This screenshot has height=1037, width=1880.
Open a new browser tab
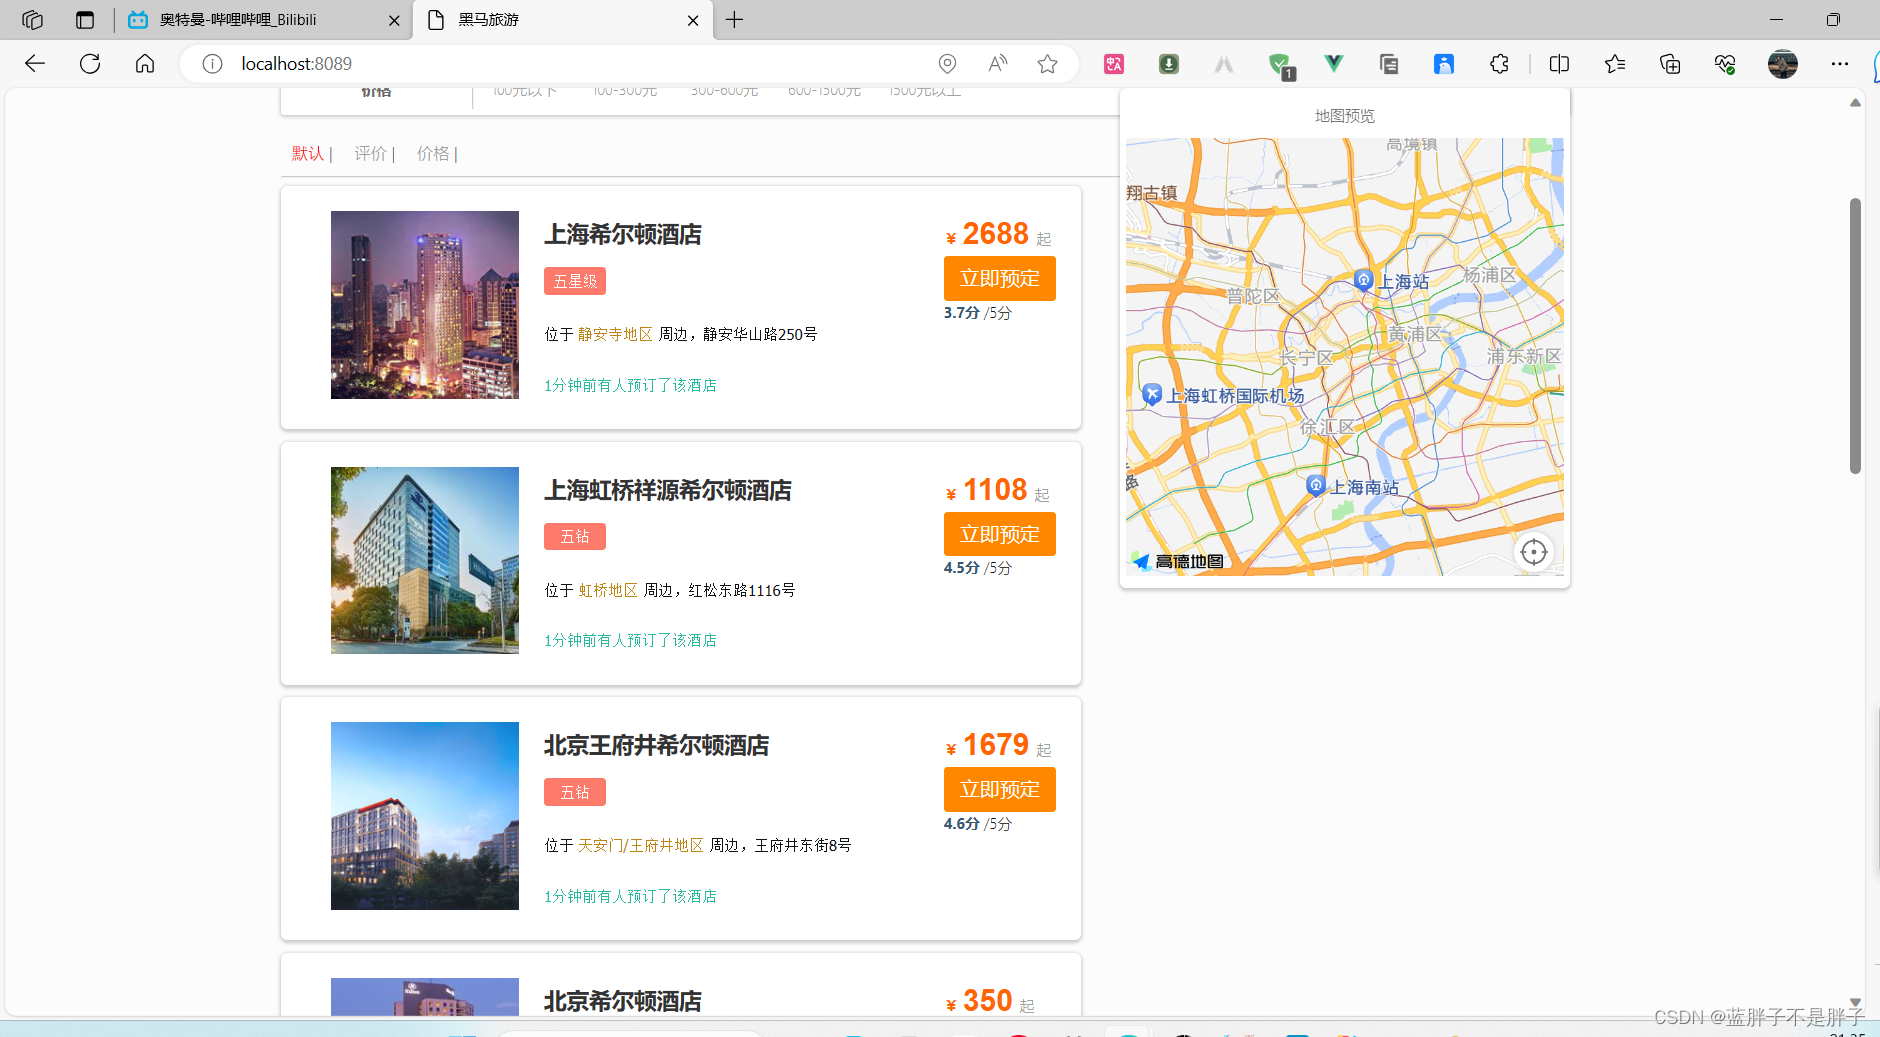pyautogui.click(x=735, y=20)
